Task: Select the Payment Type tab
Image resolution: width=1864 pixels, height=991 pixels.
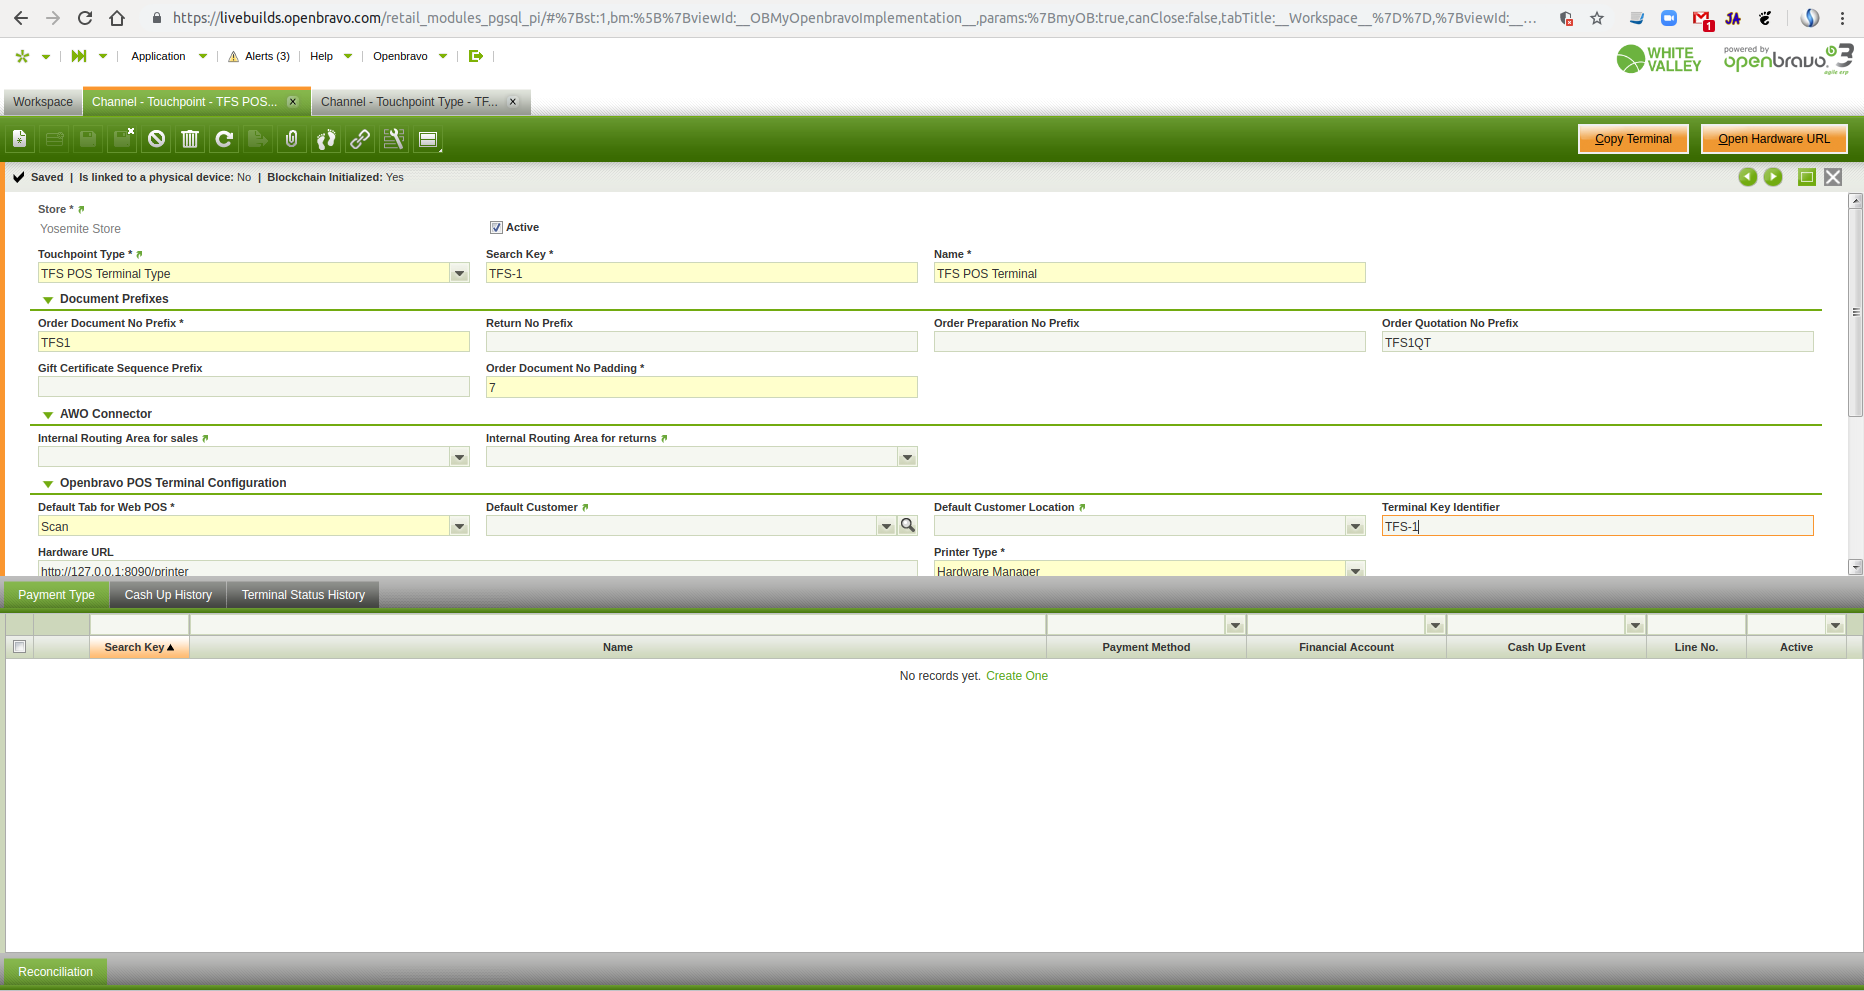Action: point(56,595)
